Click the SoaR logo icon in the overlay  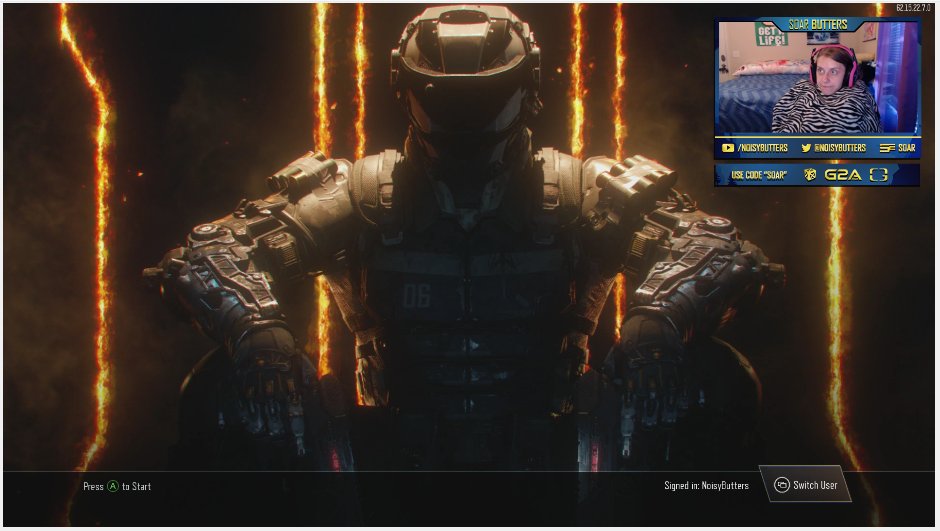click(x=887, y=148)
